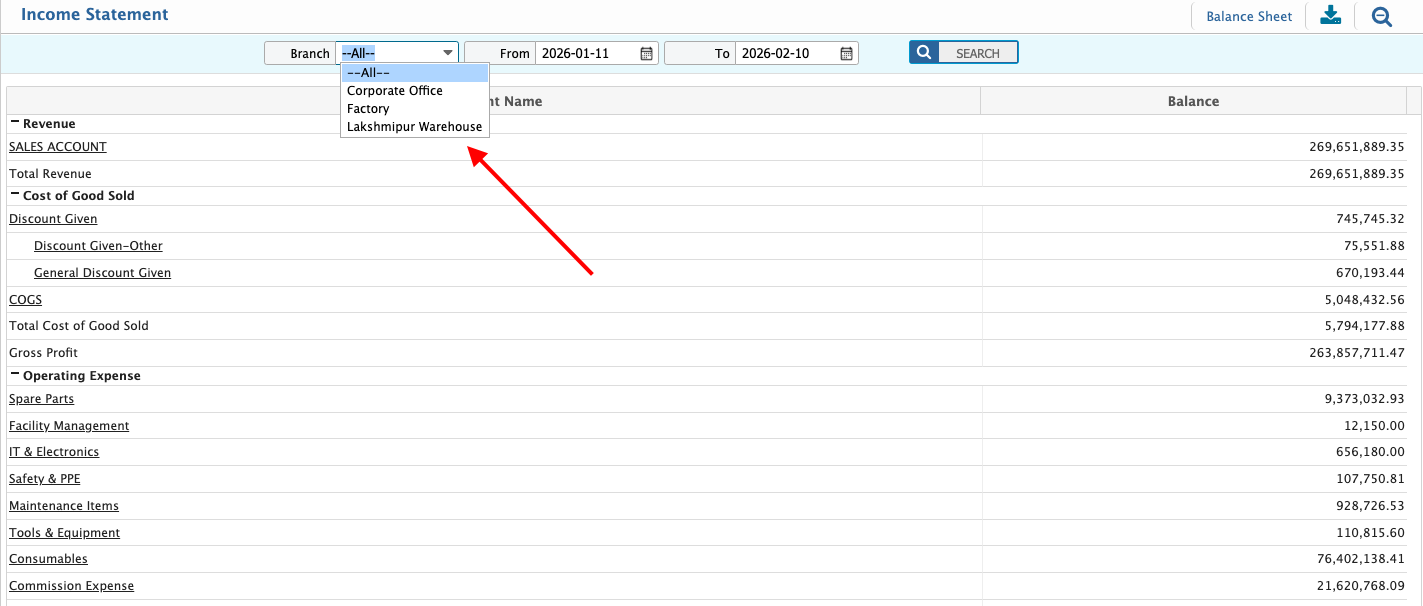Screen dimensions: 1423x606
Task: Choose the --All-- option in the dropdown list
Action: pos(369,72)
